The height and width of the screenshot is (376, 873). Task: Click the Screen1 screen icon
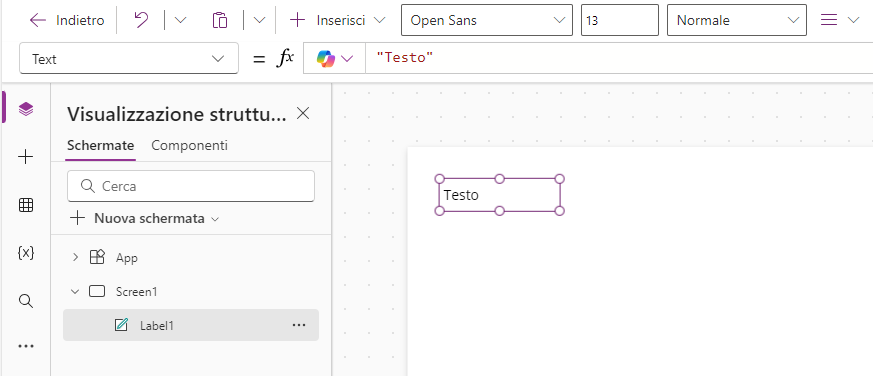97,291
